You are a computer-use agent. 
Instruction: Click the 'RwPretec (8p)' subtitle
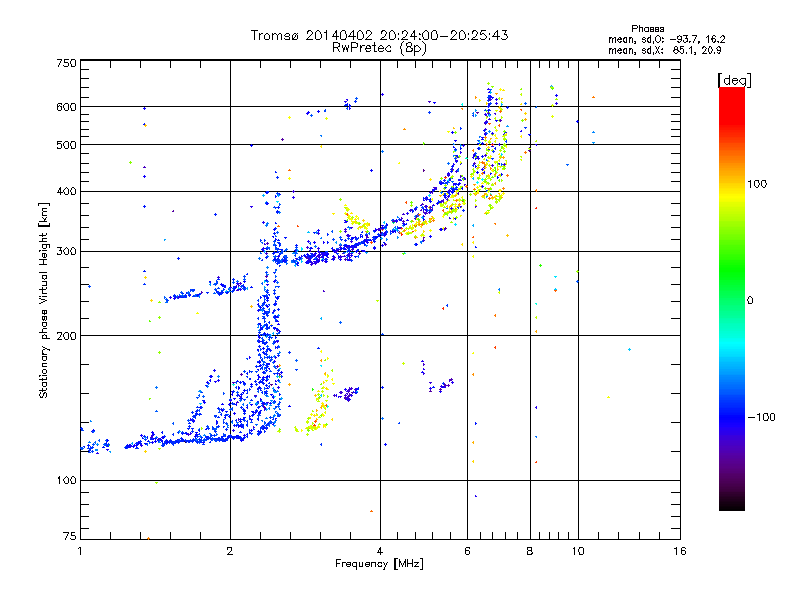379,48
